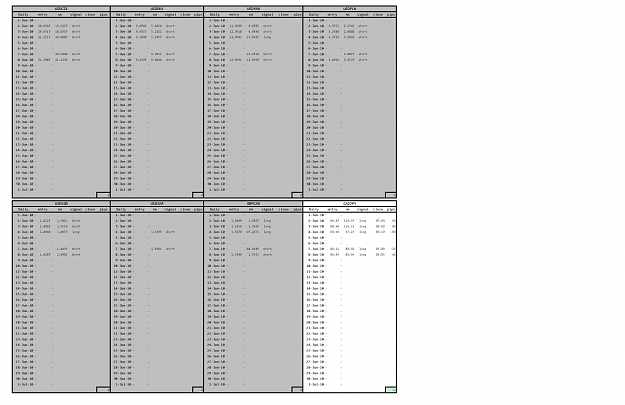Select the 10-Jun-10 date in USDSGD table
Viewport: 625px width, 405px height.
(x=25, y=266)
